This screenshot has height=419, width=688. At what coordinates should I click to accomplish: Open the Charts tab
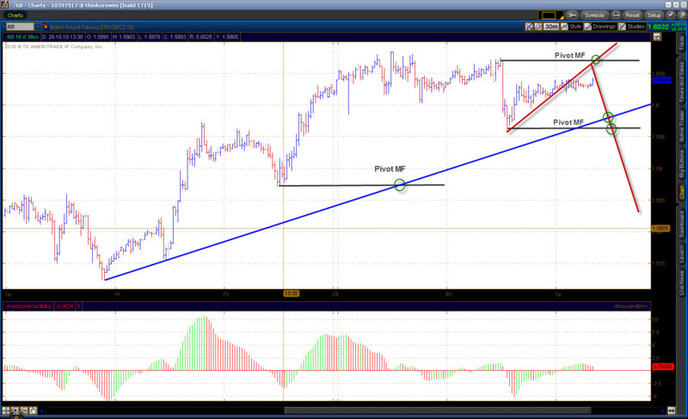[x=15, y=15]
